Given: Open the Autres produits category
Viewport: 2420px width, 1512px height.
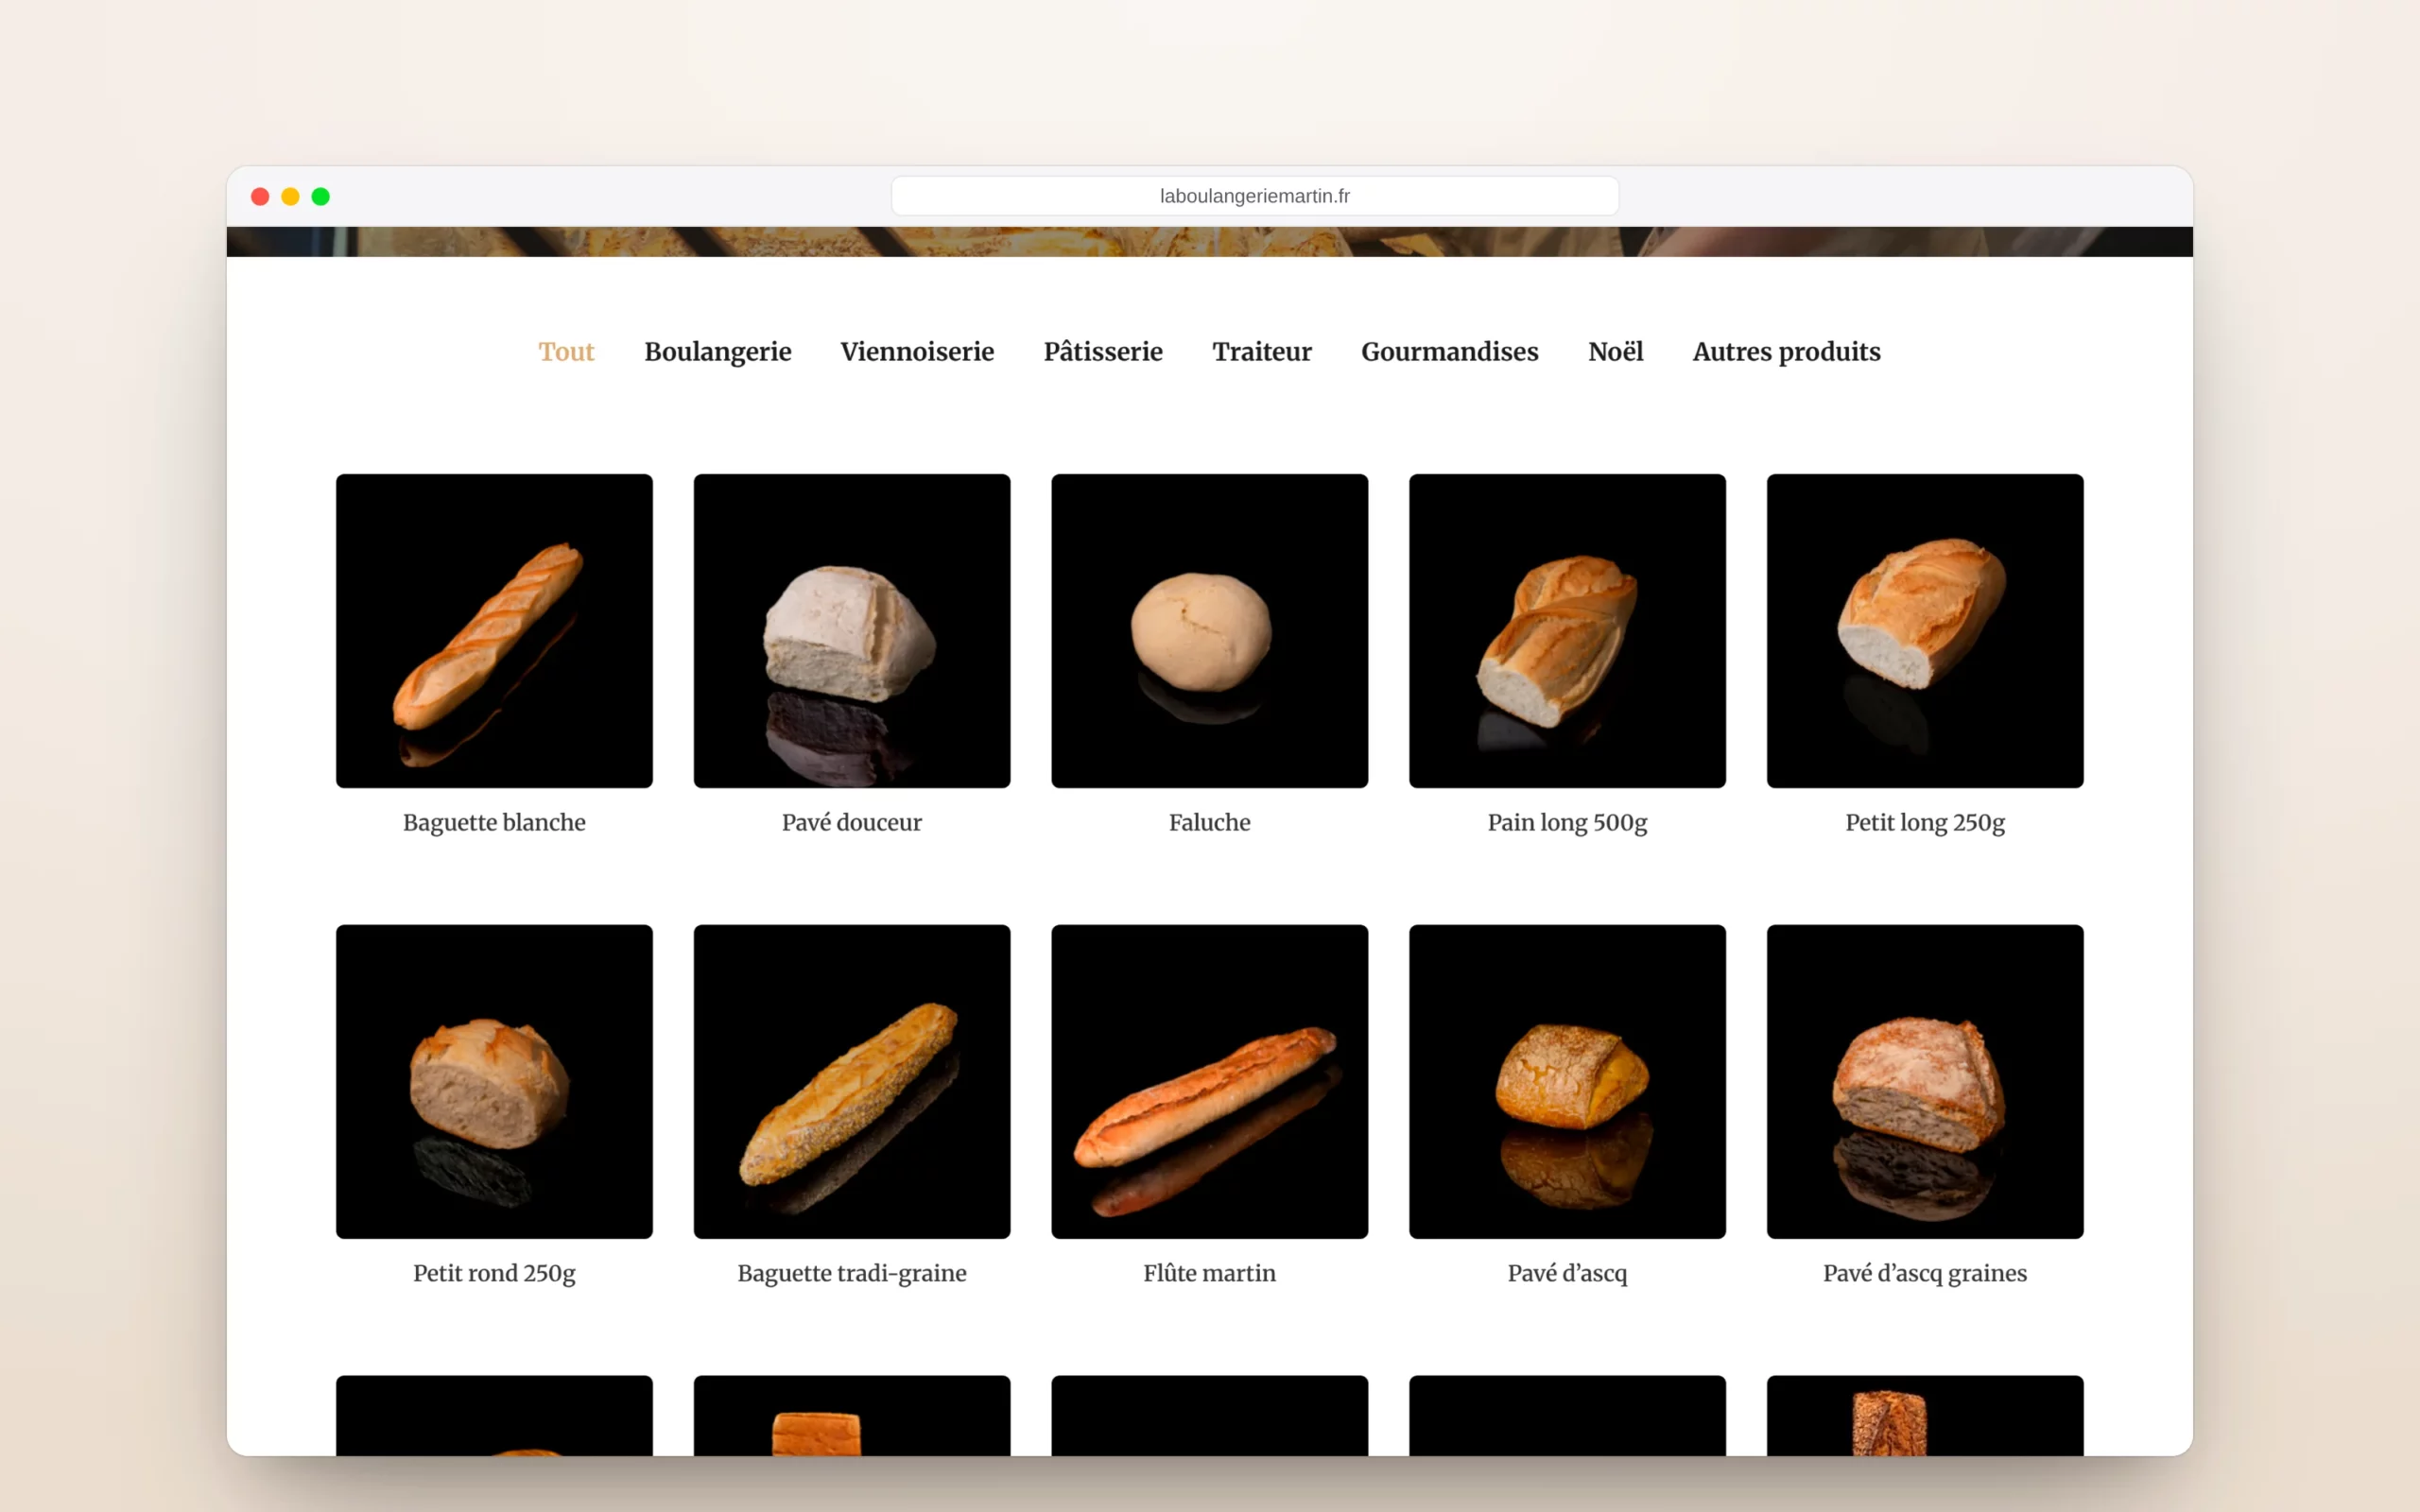Looking at the screenshot, I should 1786,352.
